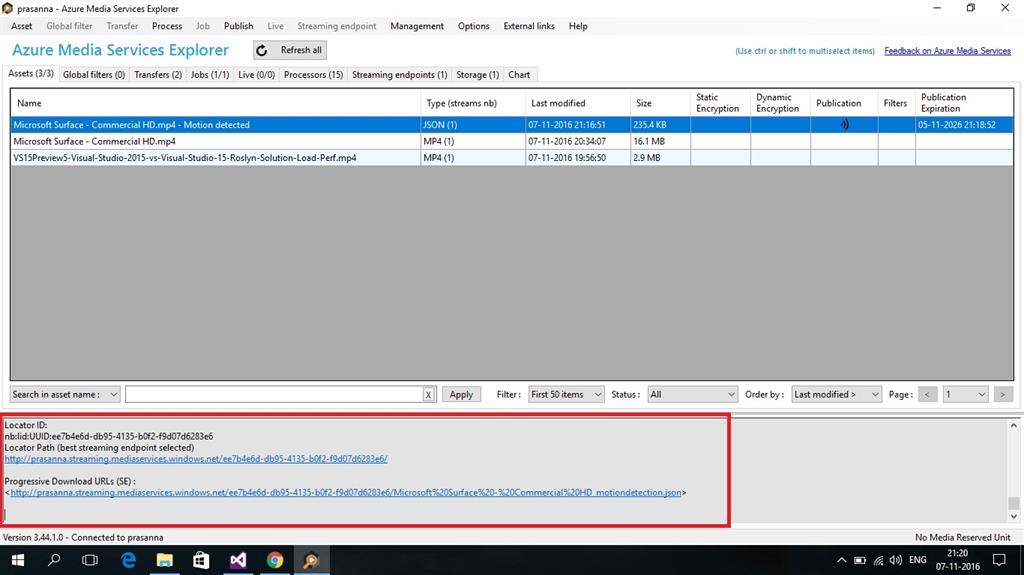Open File Explorer from taskbar
Image resolution: width=1024 pixels, height=575 pixels.
165,560
